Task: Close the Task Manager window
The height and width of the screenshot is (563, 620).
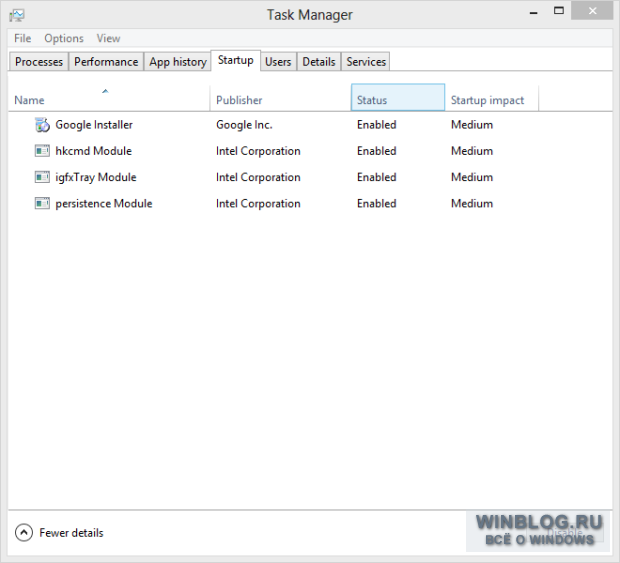Action: pyautogui.click(x=592, y=11)
